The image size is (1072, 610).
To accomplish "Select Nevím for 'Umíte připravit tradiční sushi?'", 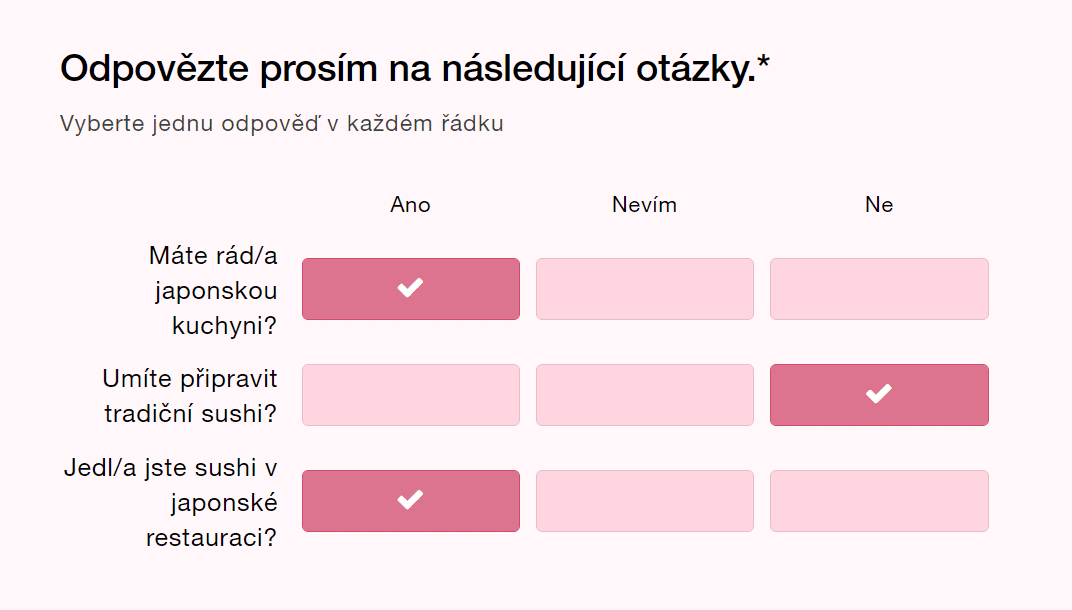I will (645, 395).
